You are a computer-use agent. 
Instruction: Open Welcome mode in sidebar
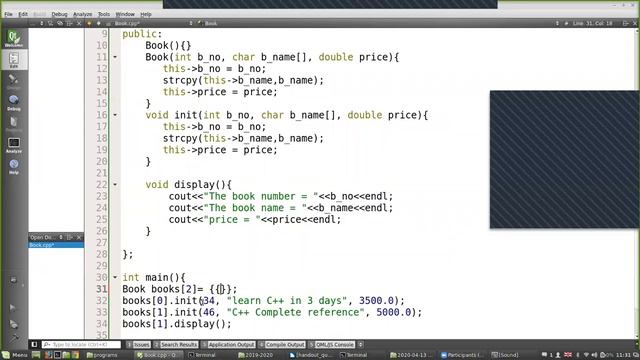(x=13, y=39)
